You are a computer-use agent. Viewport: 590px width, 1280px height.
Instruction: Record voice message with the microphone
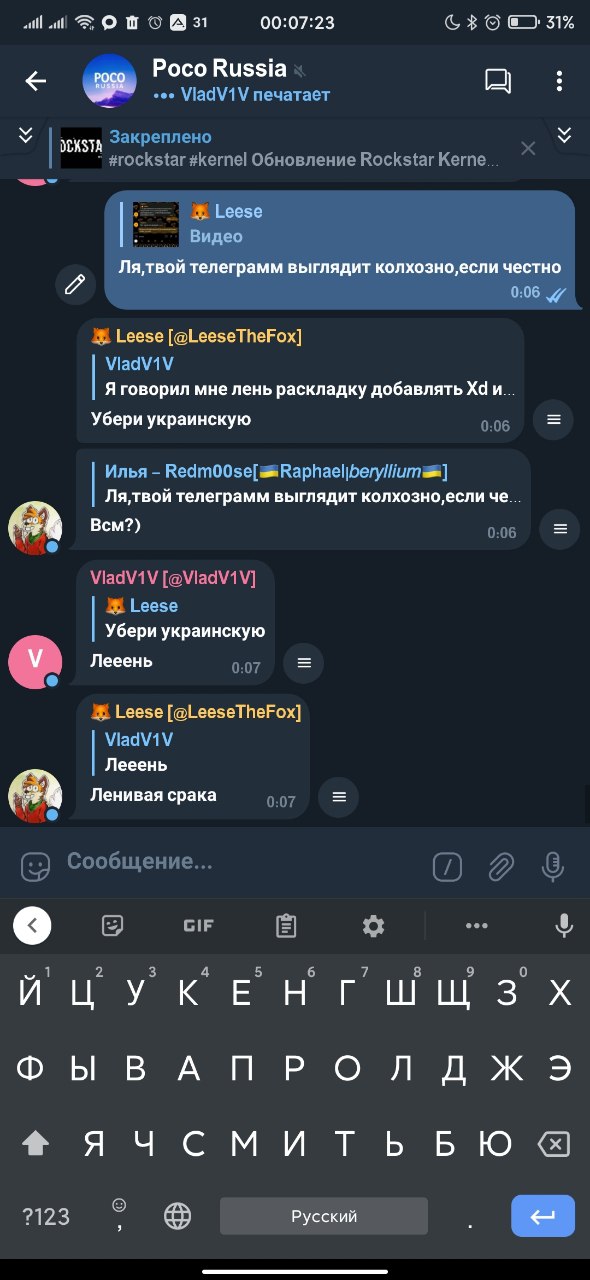[553, 866]
